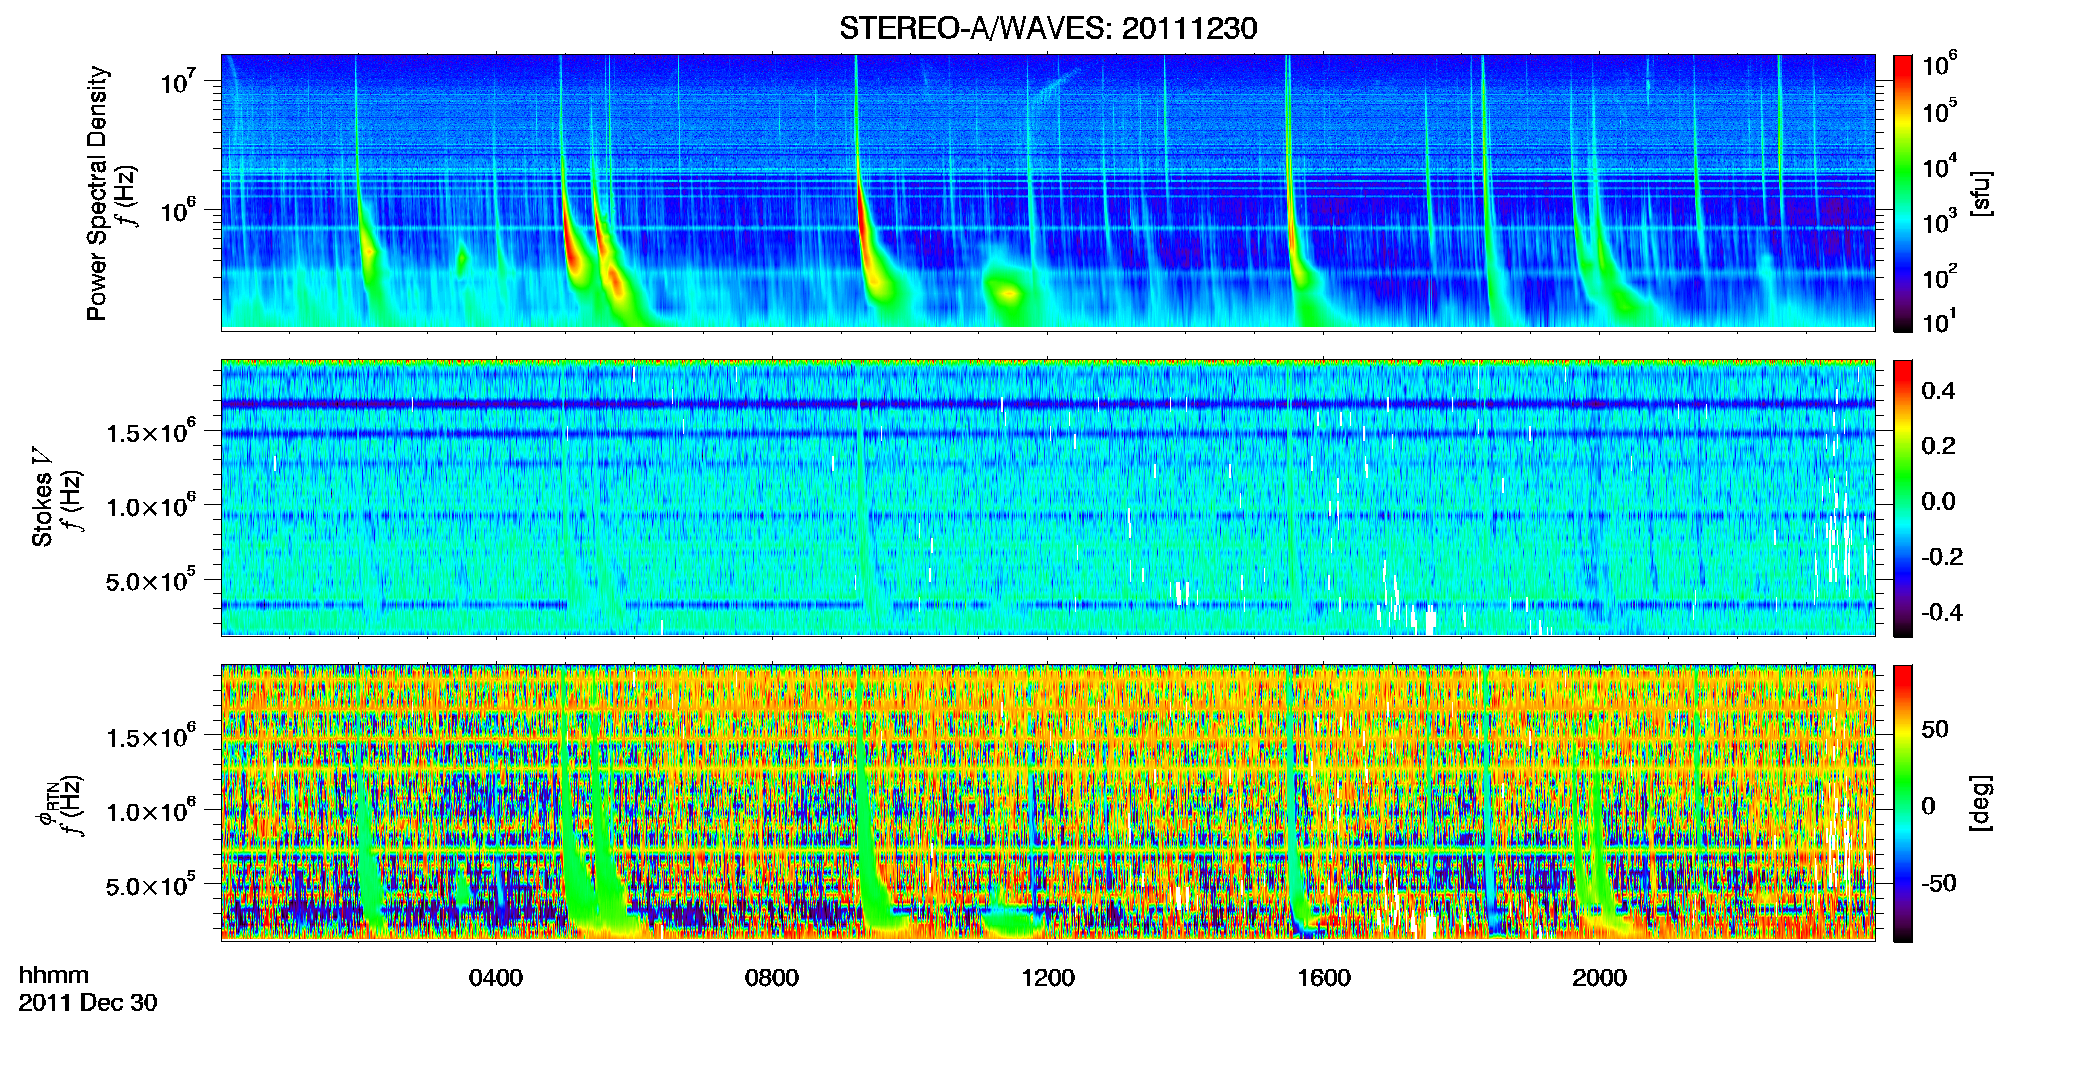Click the "1200" time tick label
The height and width of the screenshot is (1080, 2096).
(1048, 978)
